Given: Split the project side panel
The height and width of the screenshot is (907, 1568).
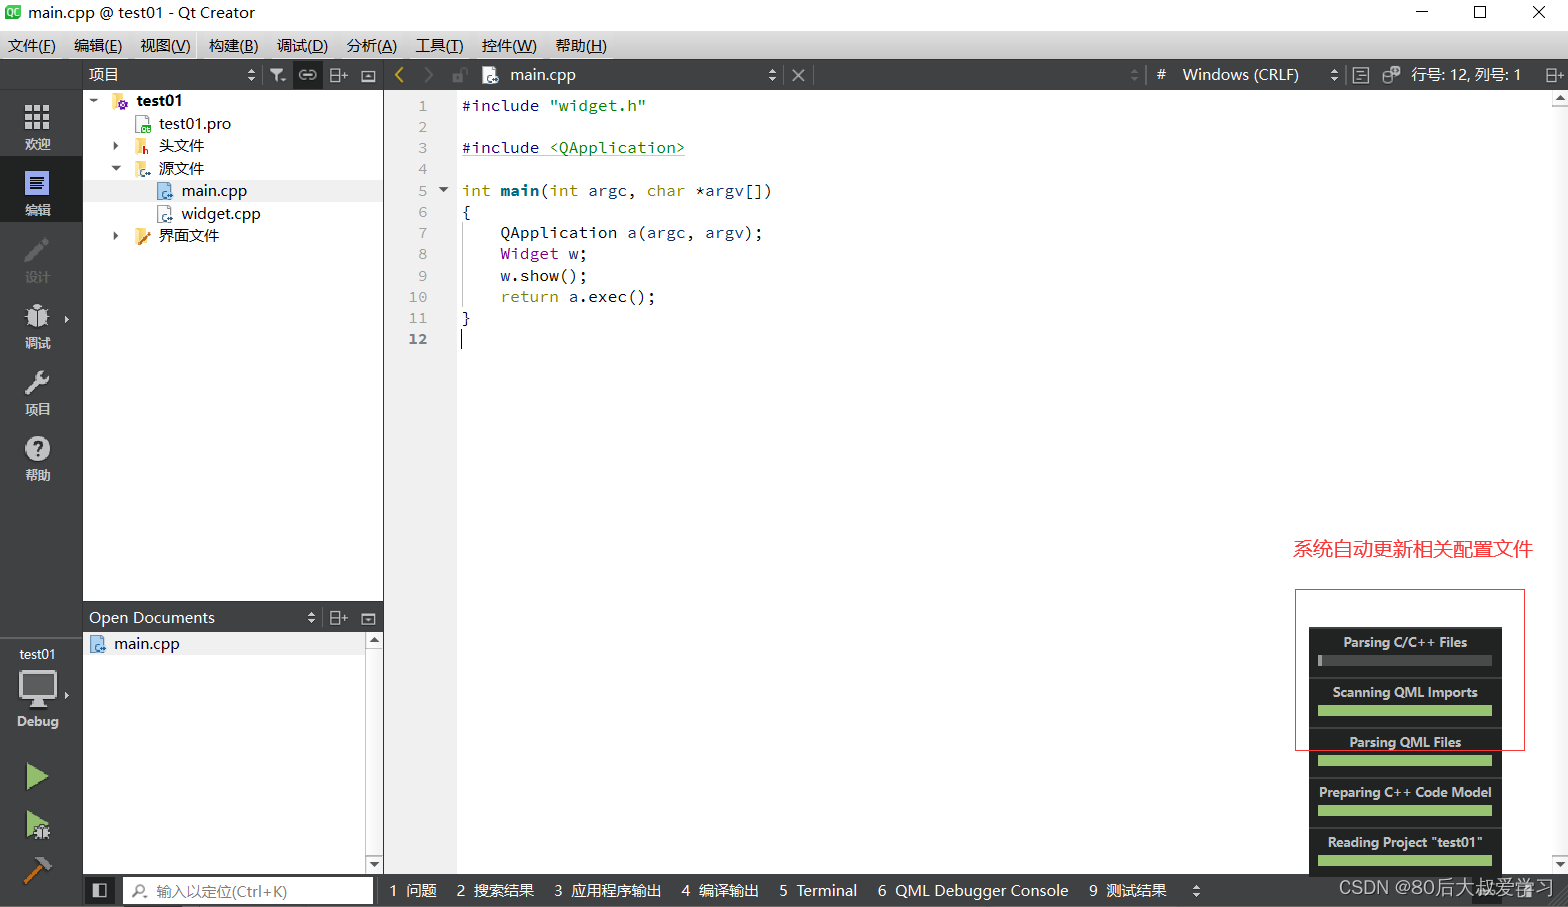Looking at the screenshot, I should pos(338,75).
